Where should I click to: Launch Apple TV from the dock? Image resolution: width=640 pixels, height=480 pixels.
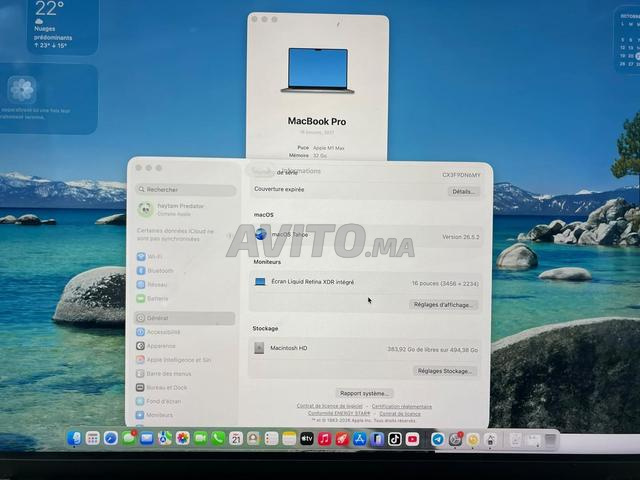pyautogui.click(x=307, y=439)
